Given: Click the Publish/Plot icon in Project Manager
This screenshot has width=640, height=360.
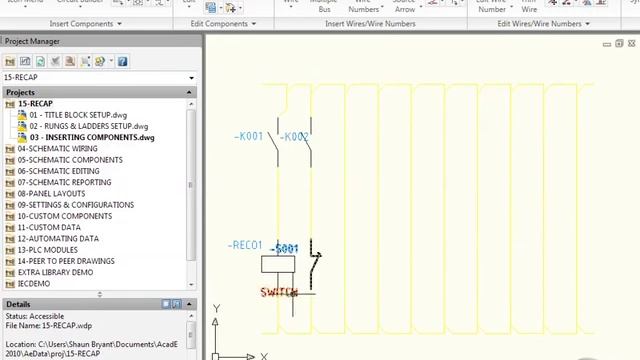Looking at the screenshot, I should click(x=70, y=62).
